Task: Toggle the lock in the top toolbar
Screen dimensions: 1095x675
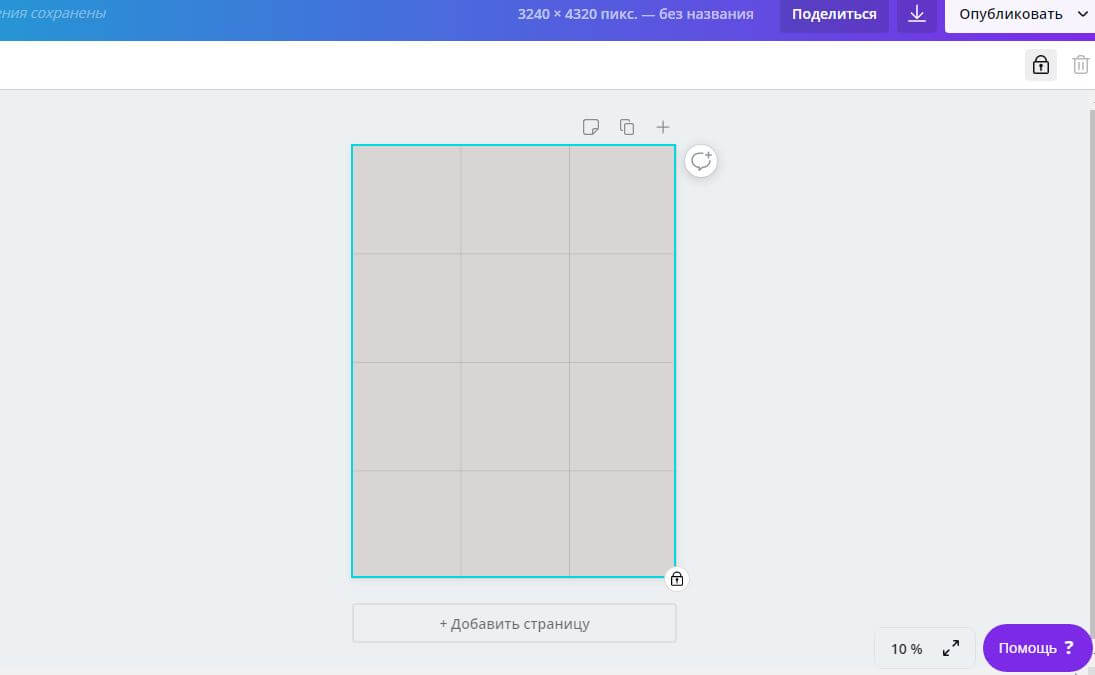Action: (x=1041, y=65)
